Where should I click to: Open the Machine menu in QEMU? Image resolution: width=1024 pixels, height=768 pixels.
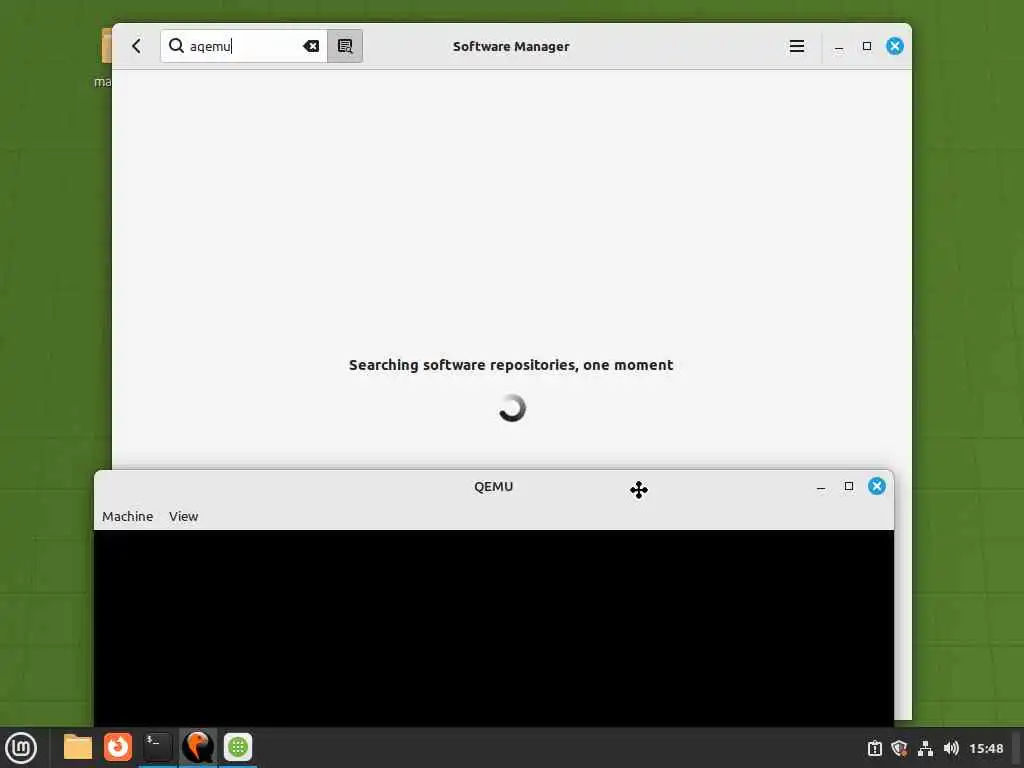pyautogui.click(x=127, y=516)
